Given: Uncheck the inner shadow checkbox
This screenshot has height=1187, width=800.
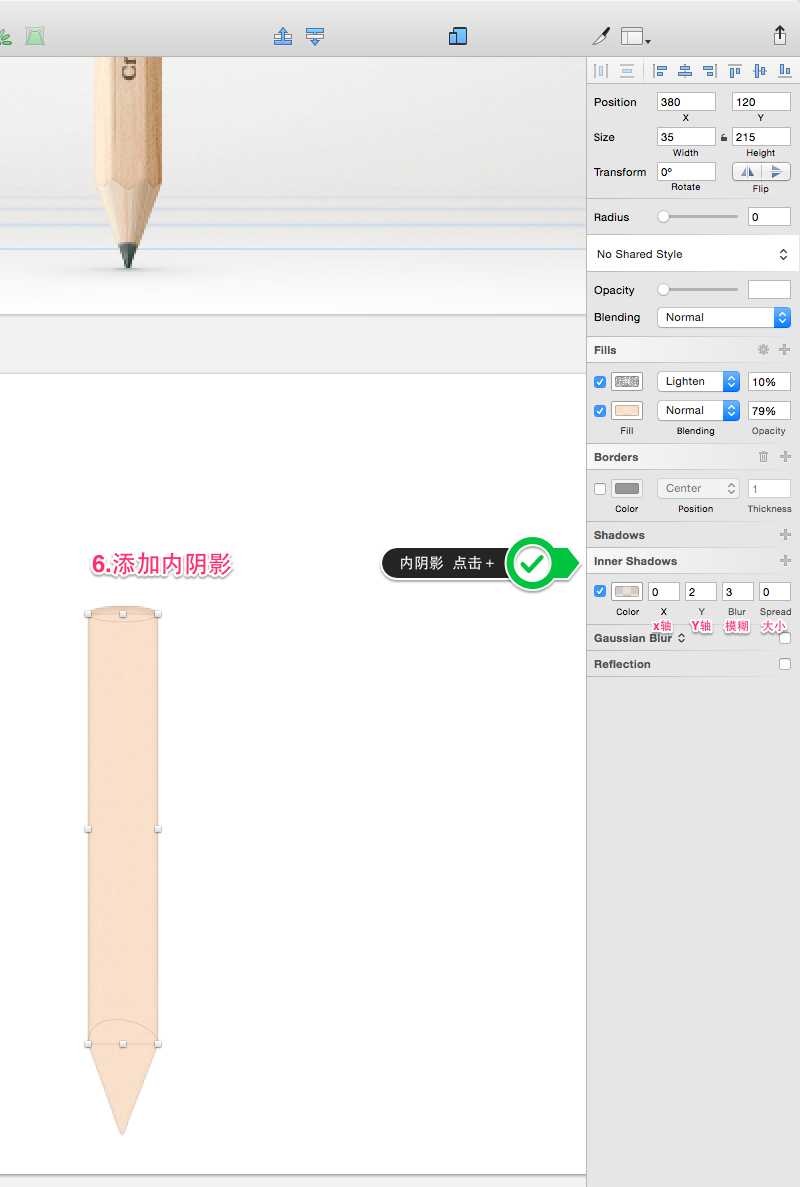Looking at the screenshot, I should pos(600,591).
